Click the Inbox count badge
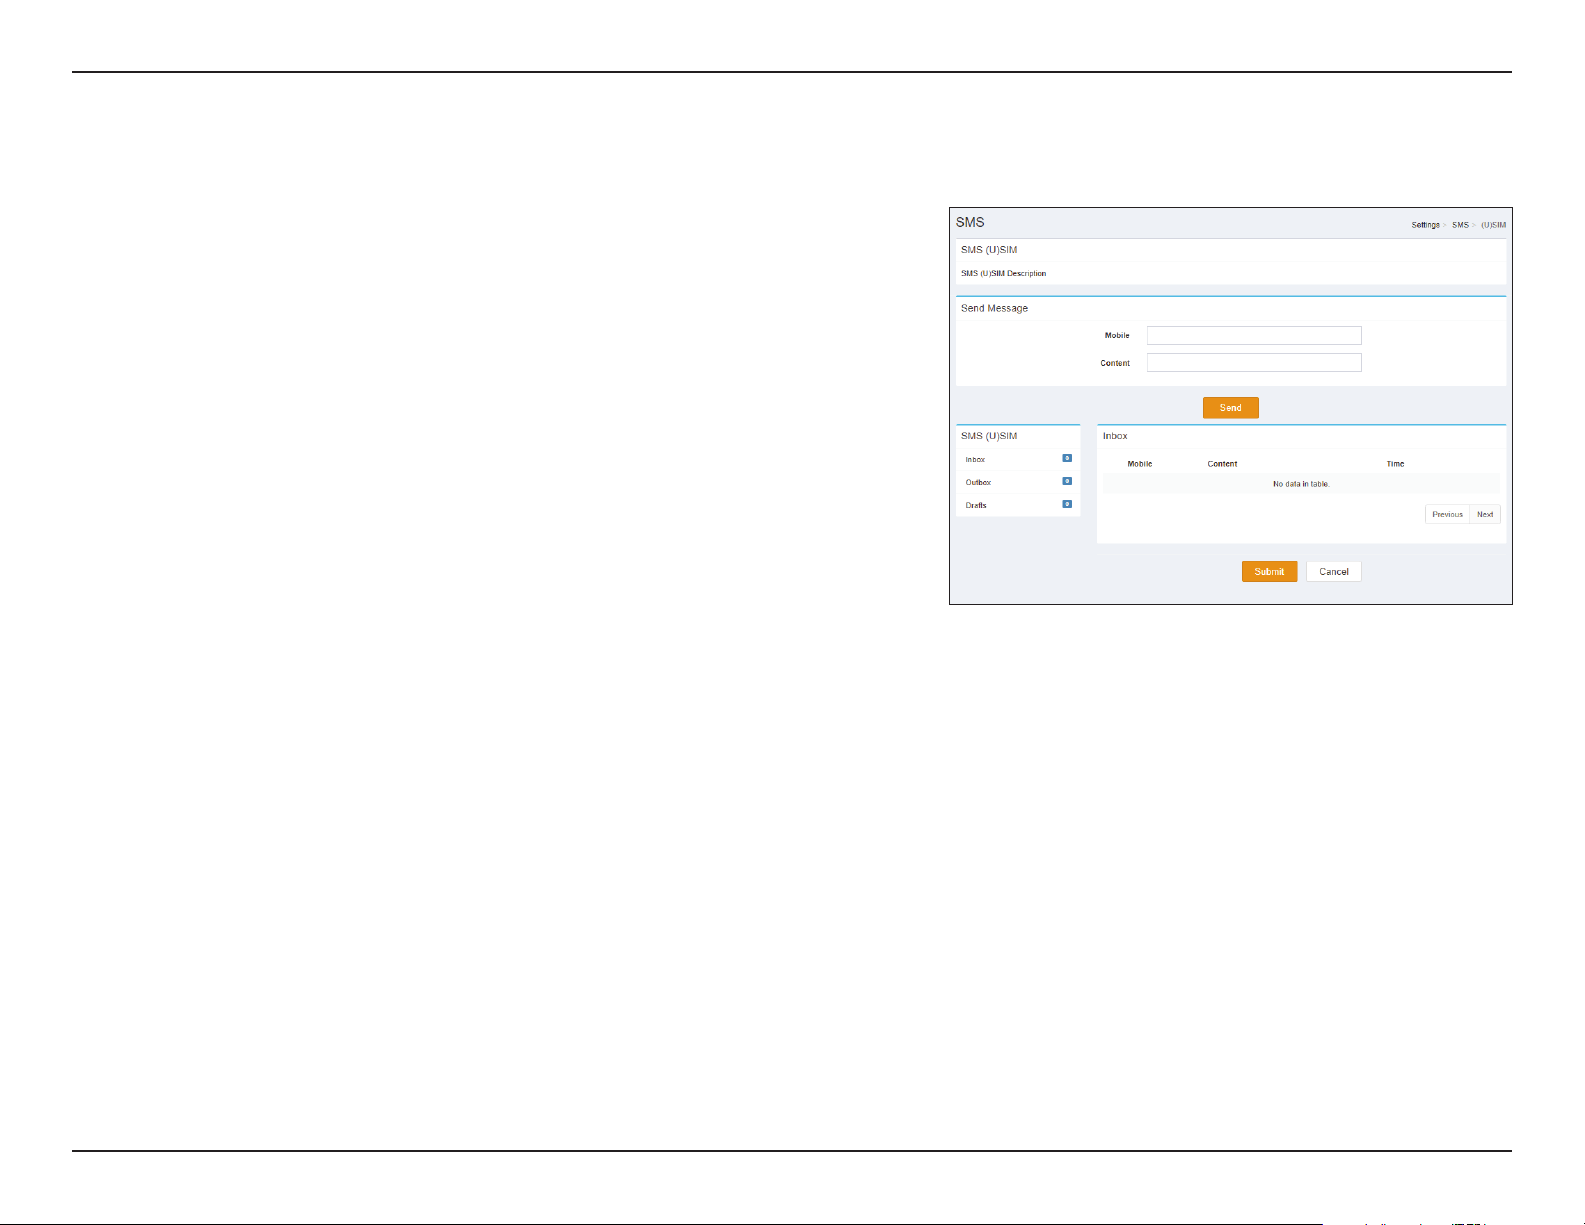The image size is (1585, 1225). [x=1067, y=458]
